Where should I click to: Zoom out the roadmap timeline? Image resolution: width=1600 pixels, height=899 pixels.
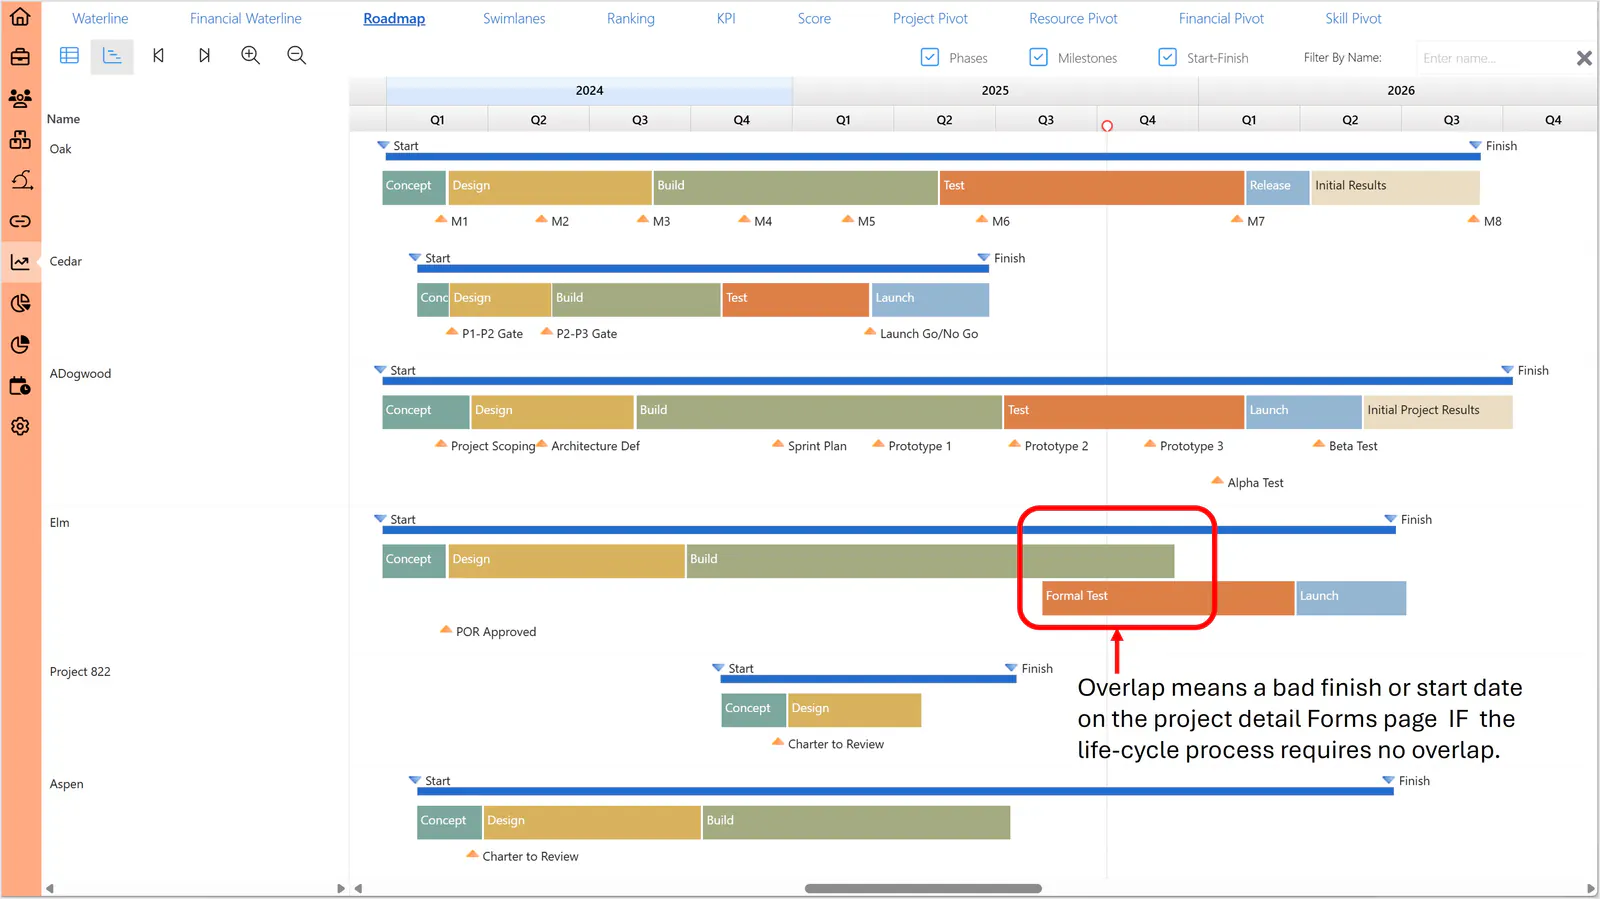tap(296, 56)
